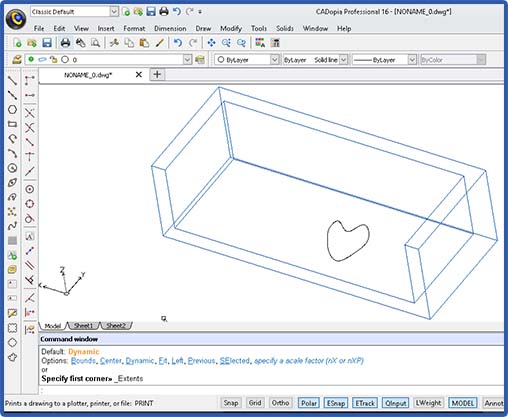Toggle the MODEL status button
The image size is (508, 417).
point(463,403)
